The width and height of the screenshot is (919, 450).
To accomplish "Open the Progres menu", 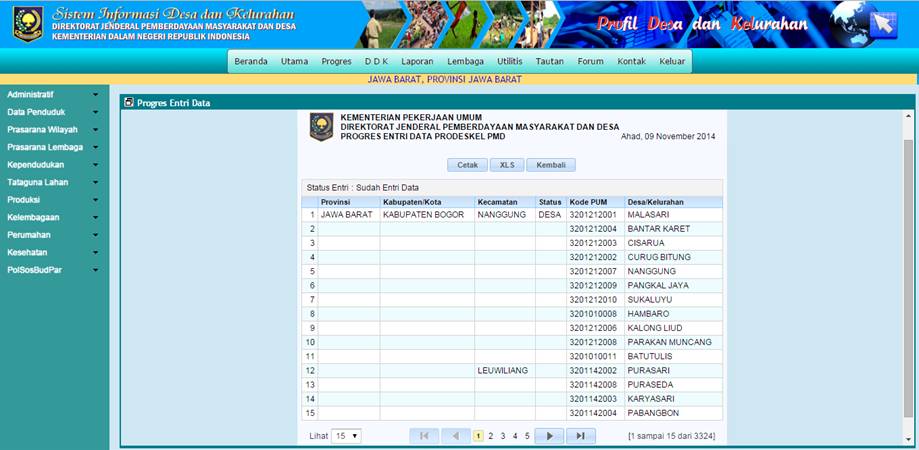I will pyautogui.click(x=336, y=61).
